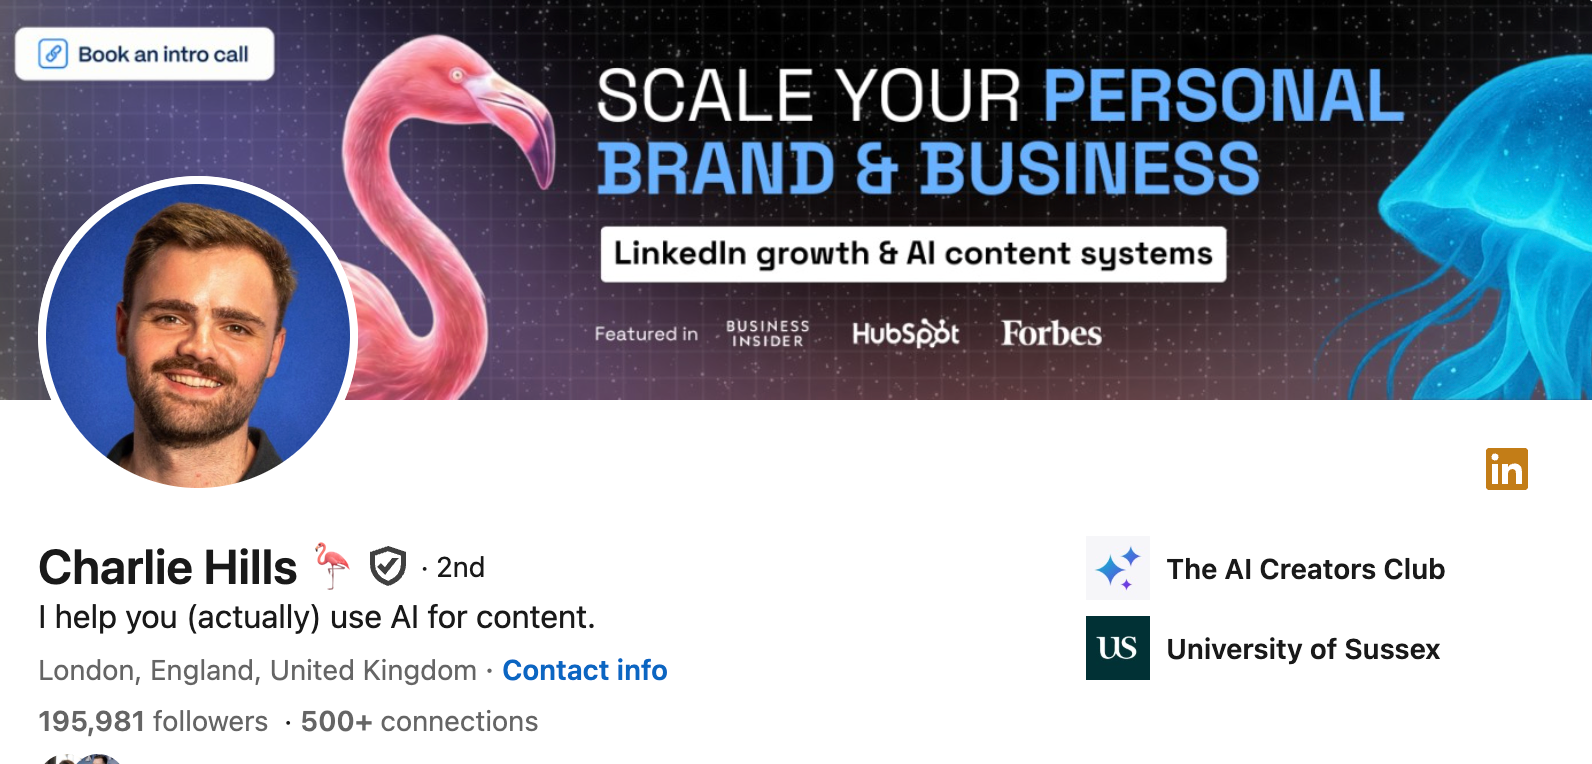Click the LinkedIn logo icon

[1508, 470]
